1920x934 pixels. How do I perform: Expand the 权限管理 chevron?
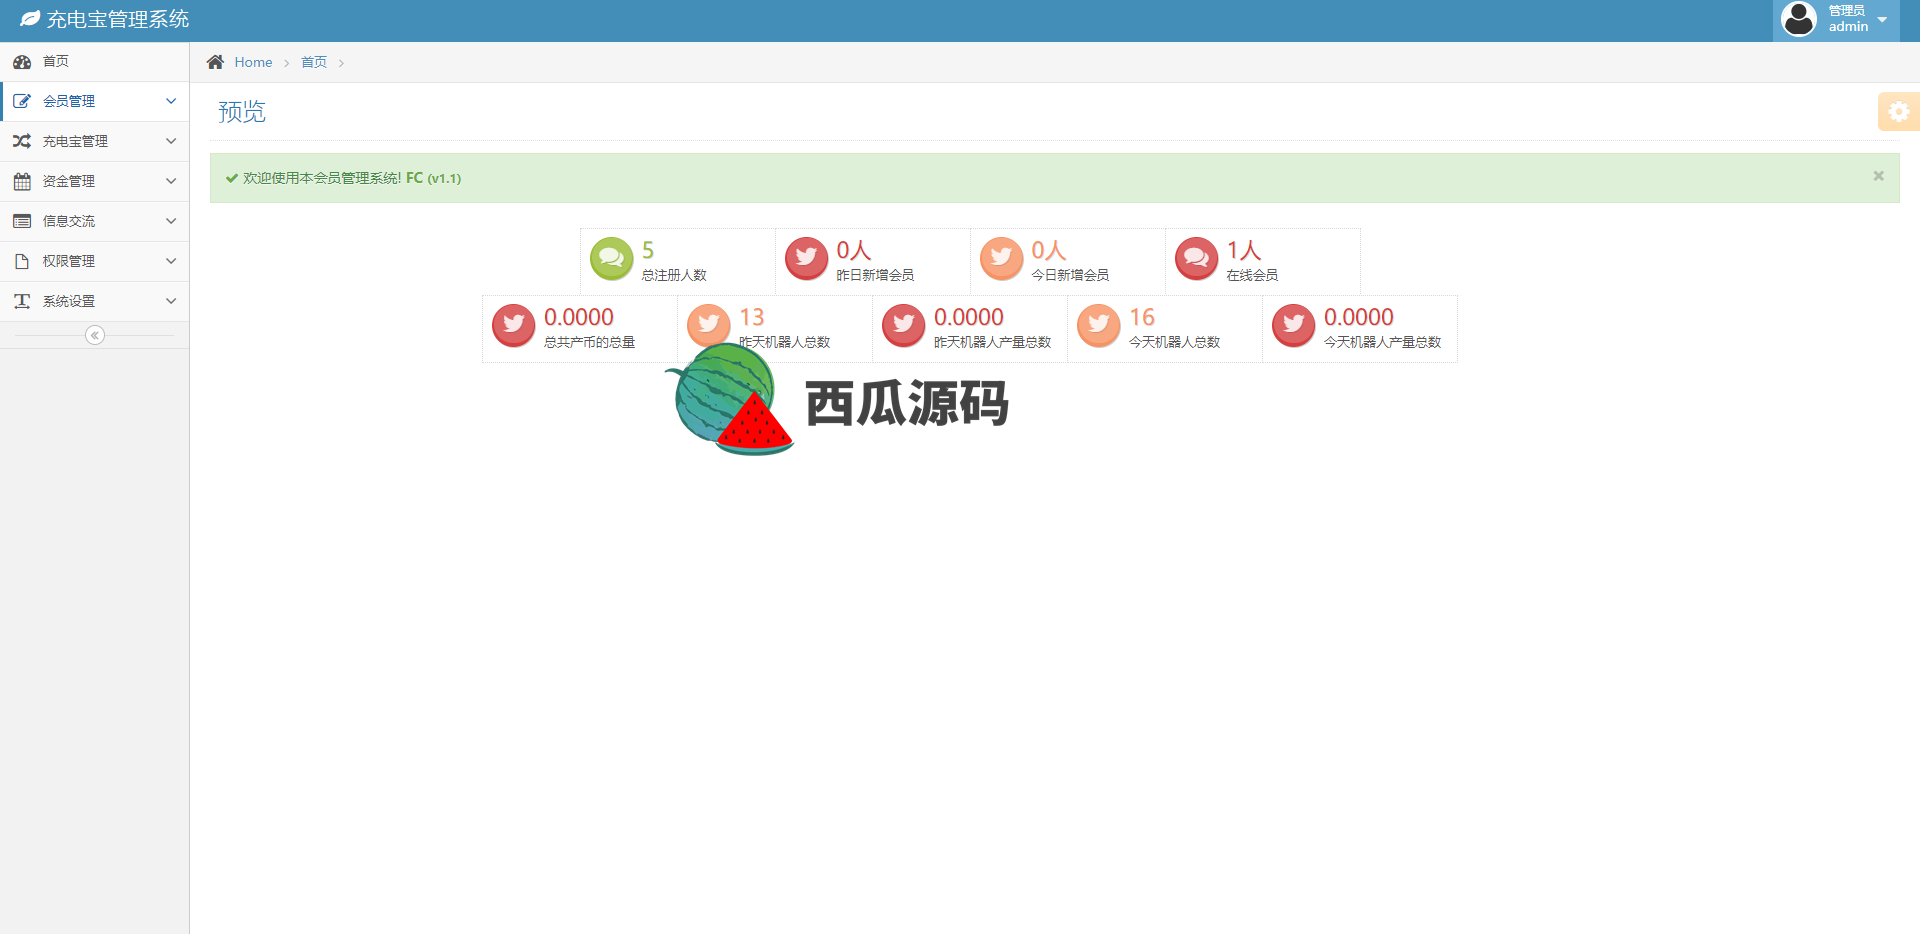pos(171,261)
